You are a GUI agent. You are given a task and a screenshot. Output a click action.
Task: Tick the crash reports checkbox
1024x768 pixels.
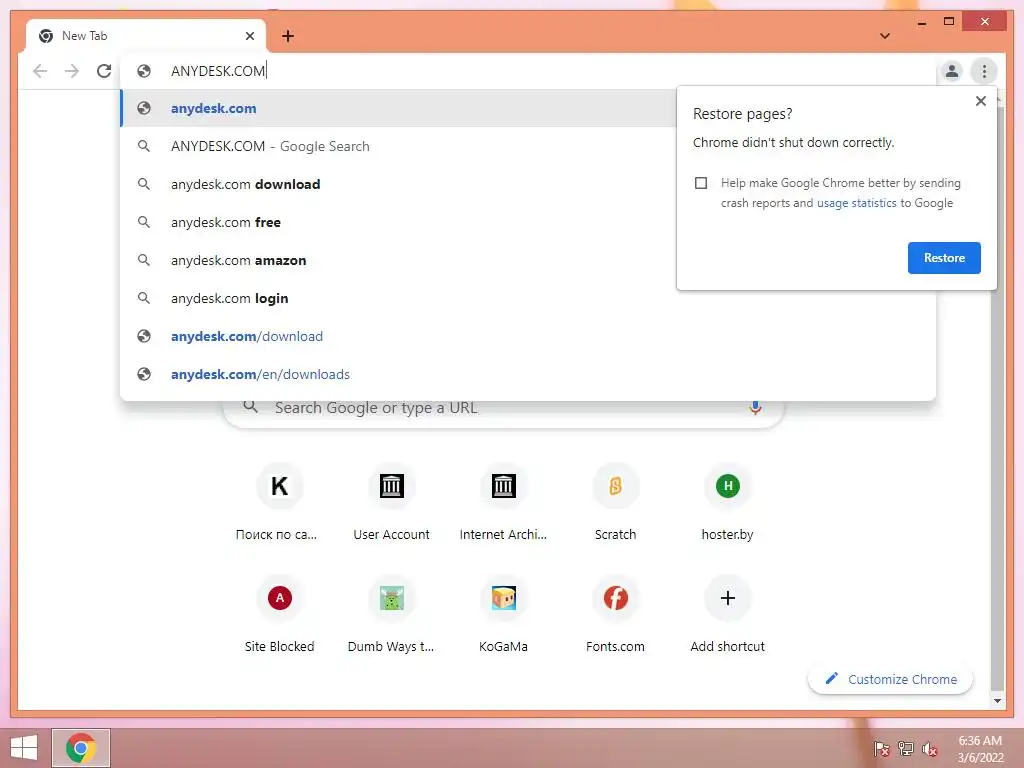coord(701,183)
